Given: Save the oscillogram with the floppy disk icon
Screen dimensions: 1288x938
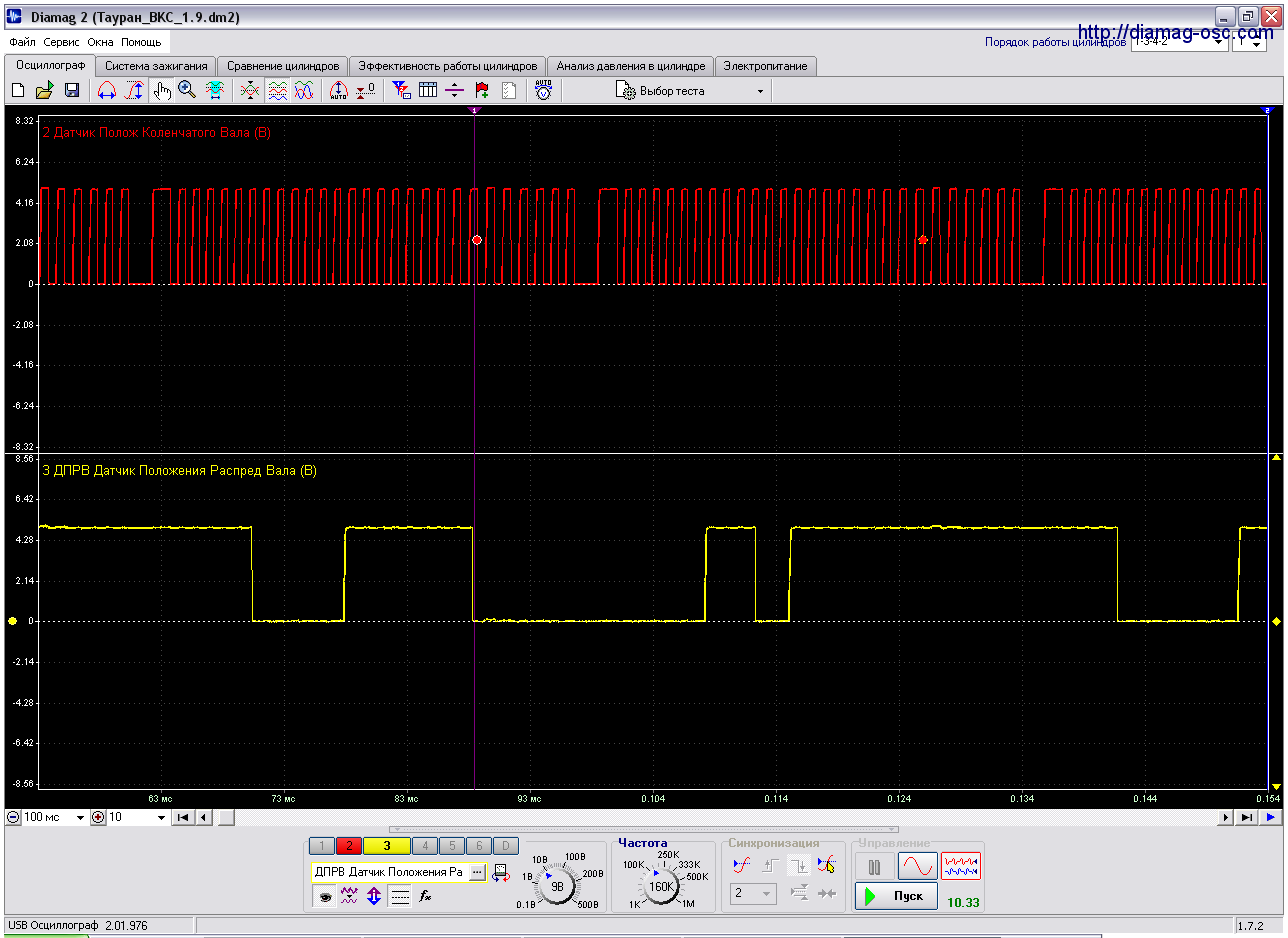Looking at the screenshot, I should tap(71, 91).
